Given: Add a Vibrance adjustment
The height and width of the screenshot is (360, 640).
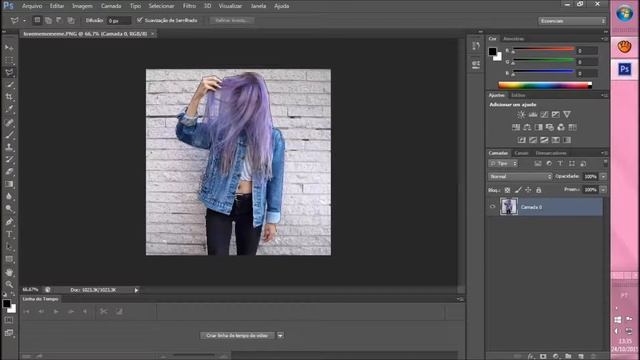Looking at the screenshot, I should [x=567, y=115].
